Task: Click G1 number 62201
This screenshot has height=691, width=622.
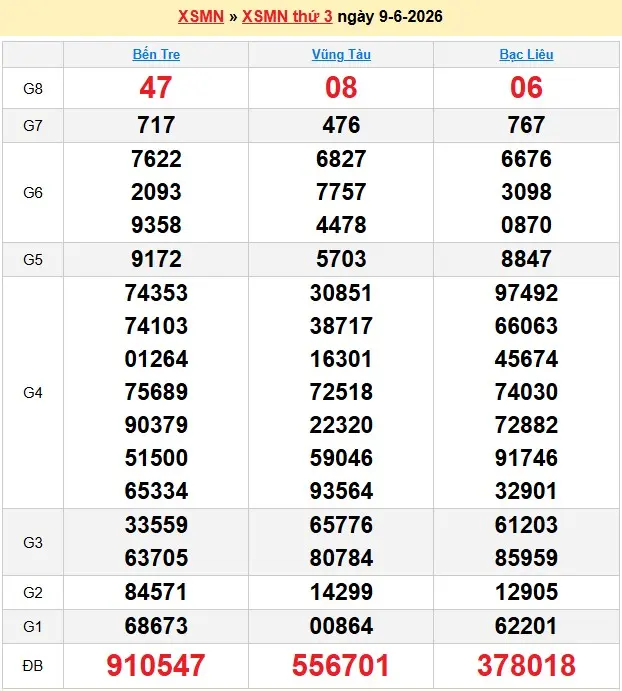Action: tap(526, 626)
